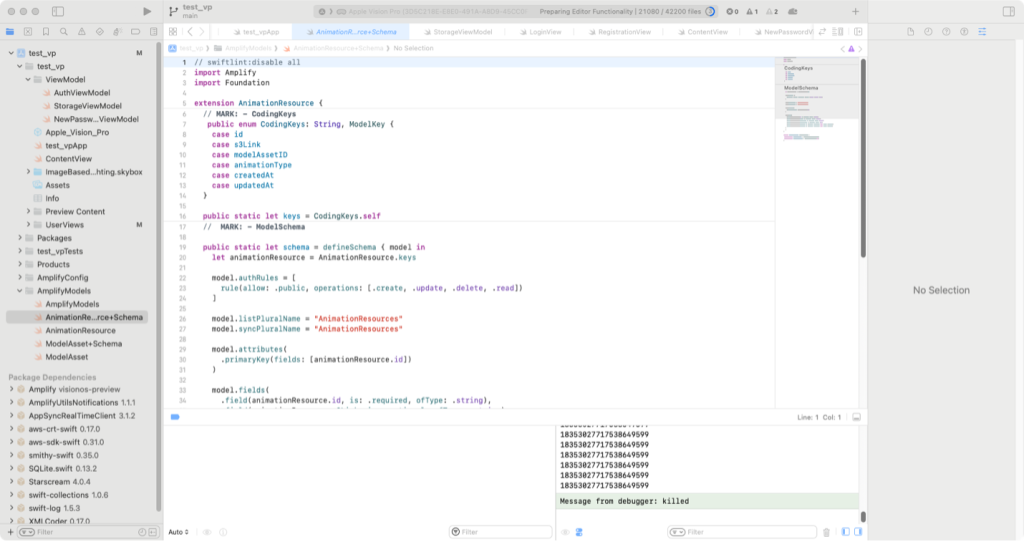Show the History inspector clock icon
Image resolution: width=1024 pixels, height=542 pixels.
pos(927,32)
